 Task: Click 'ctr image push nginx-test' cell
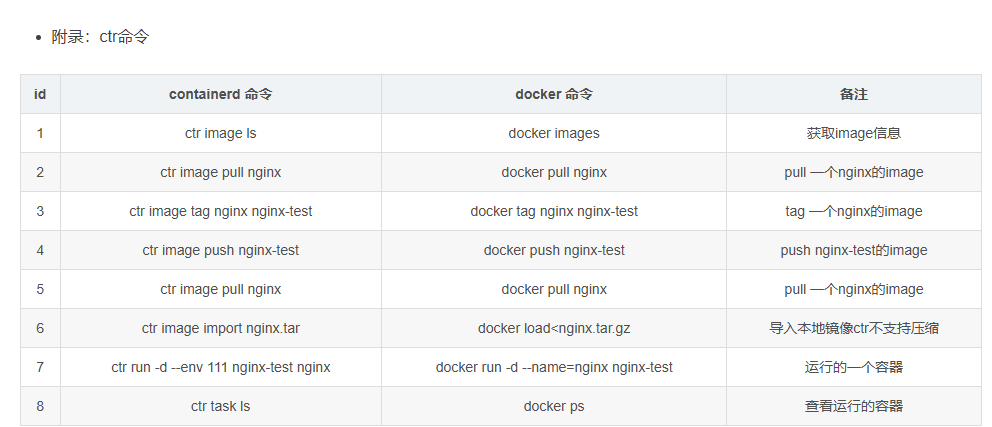220,250
